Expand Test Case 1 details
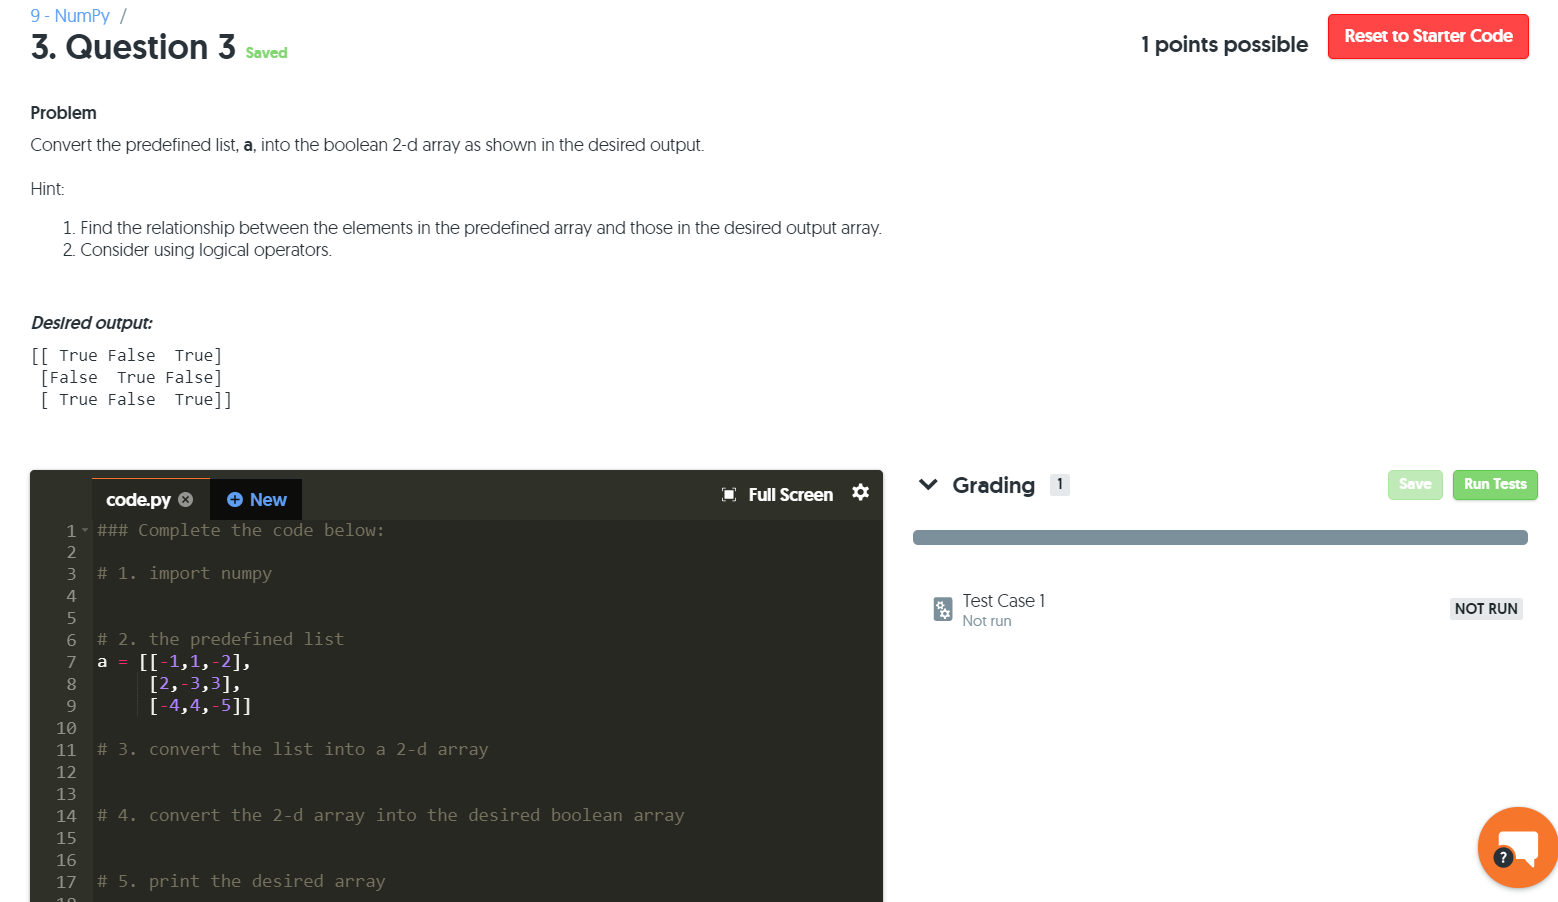Image resolution: width=1558 pixels, height=902 pixels. (1003, 600)
